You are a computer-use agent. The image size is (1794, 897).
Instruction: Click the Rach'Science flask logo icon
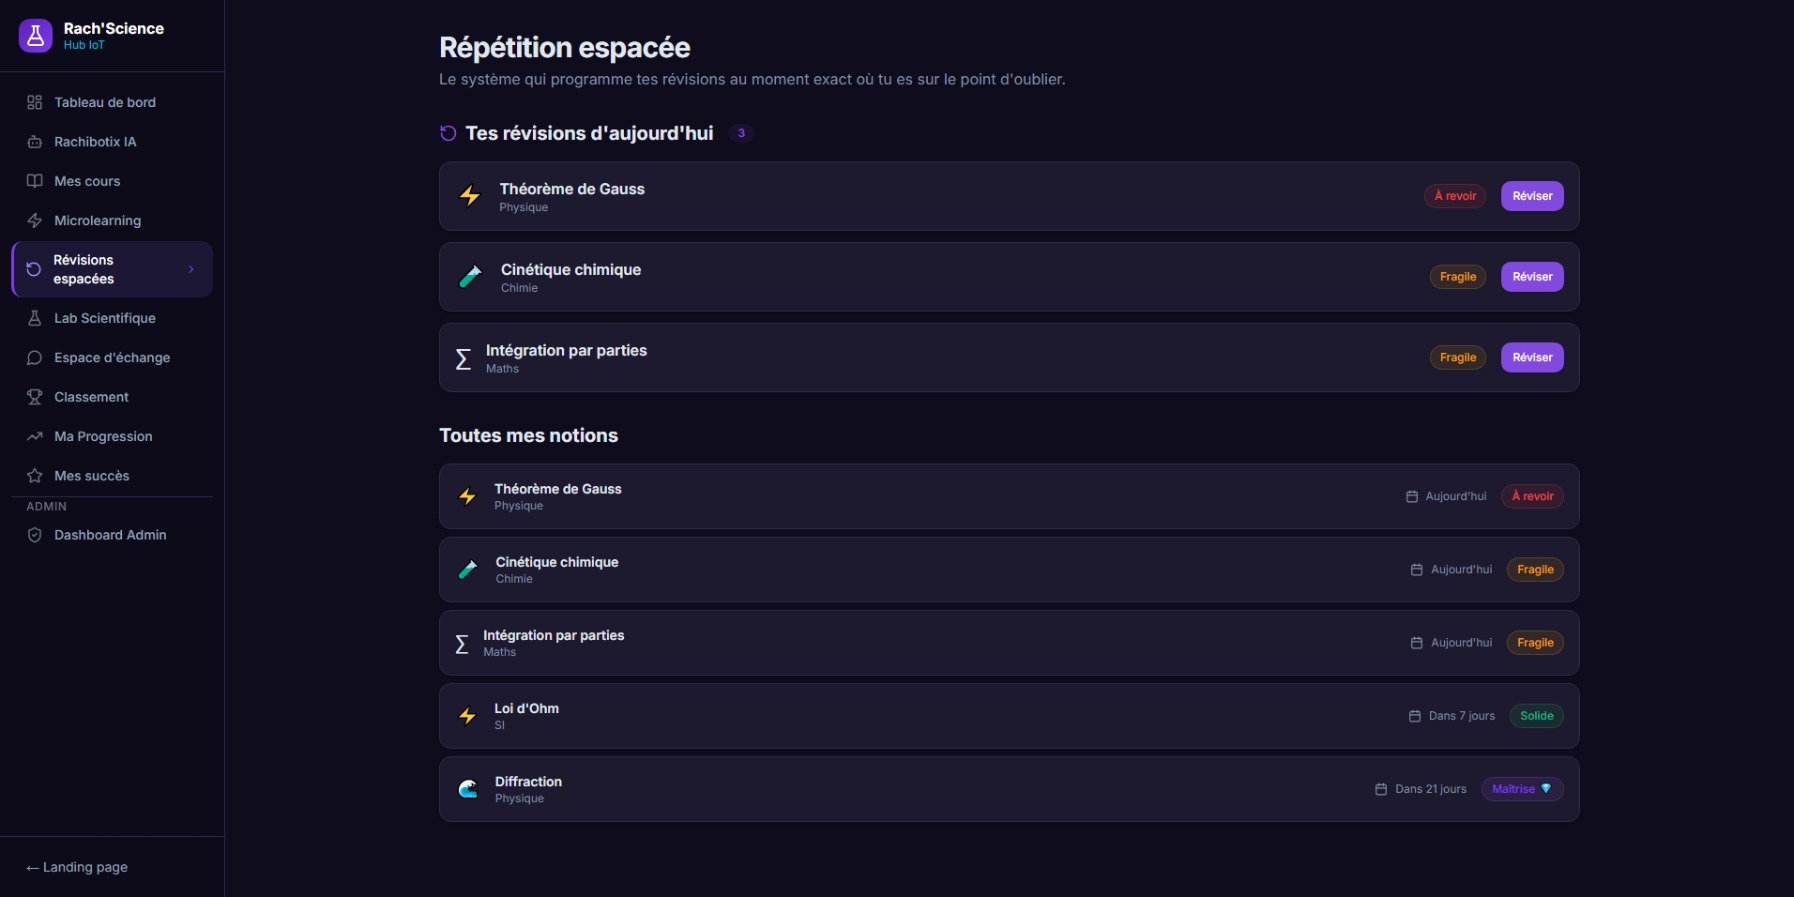point(35,36)
